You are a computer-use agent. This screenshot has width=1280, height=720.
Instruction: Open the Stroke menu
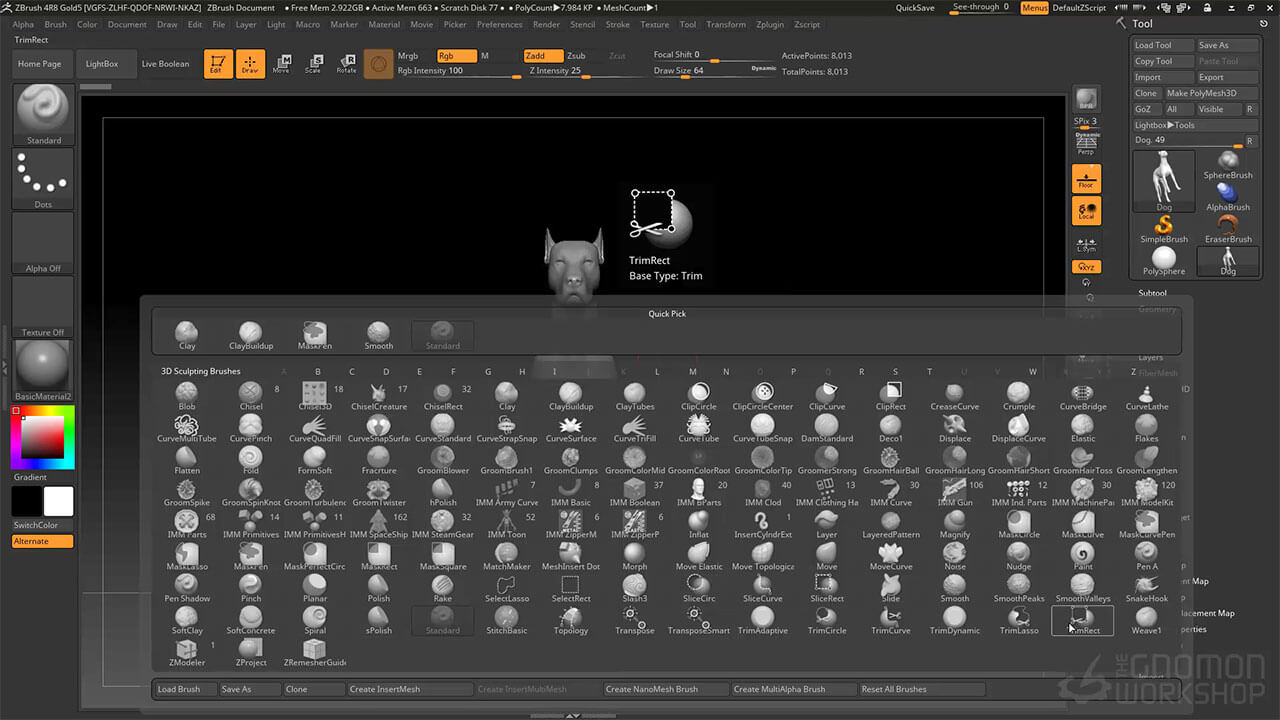617,24
